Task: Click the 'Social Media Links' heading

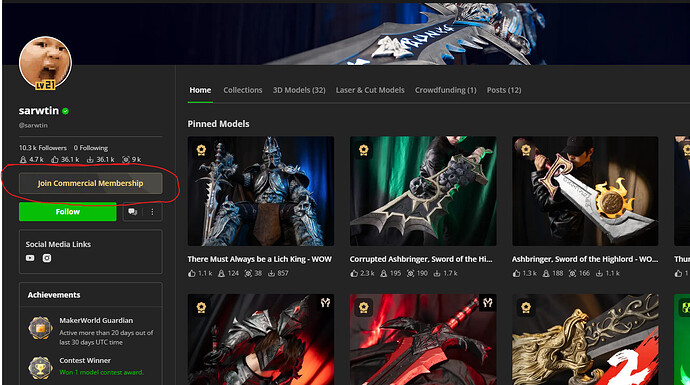Action: tap(58, 244)
